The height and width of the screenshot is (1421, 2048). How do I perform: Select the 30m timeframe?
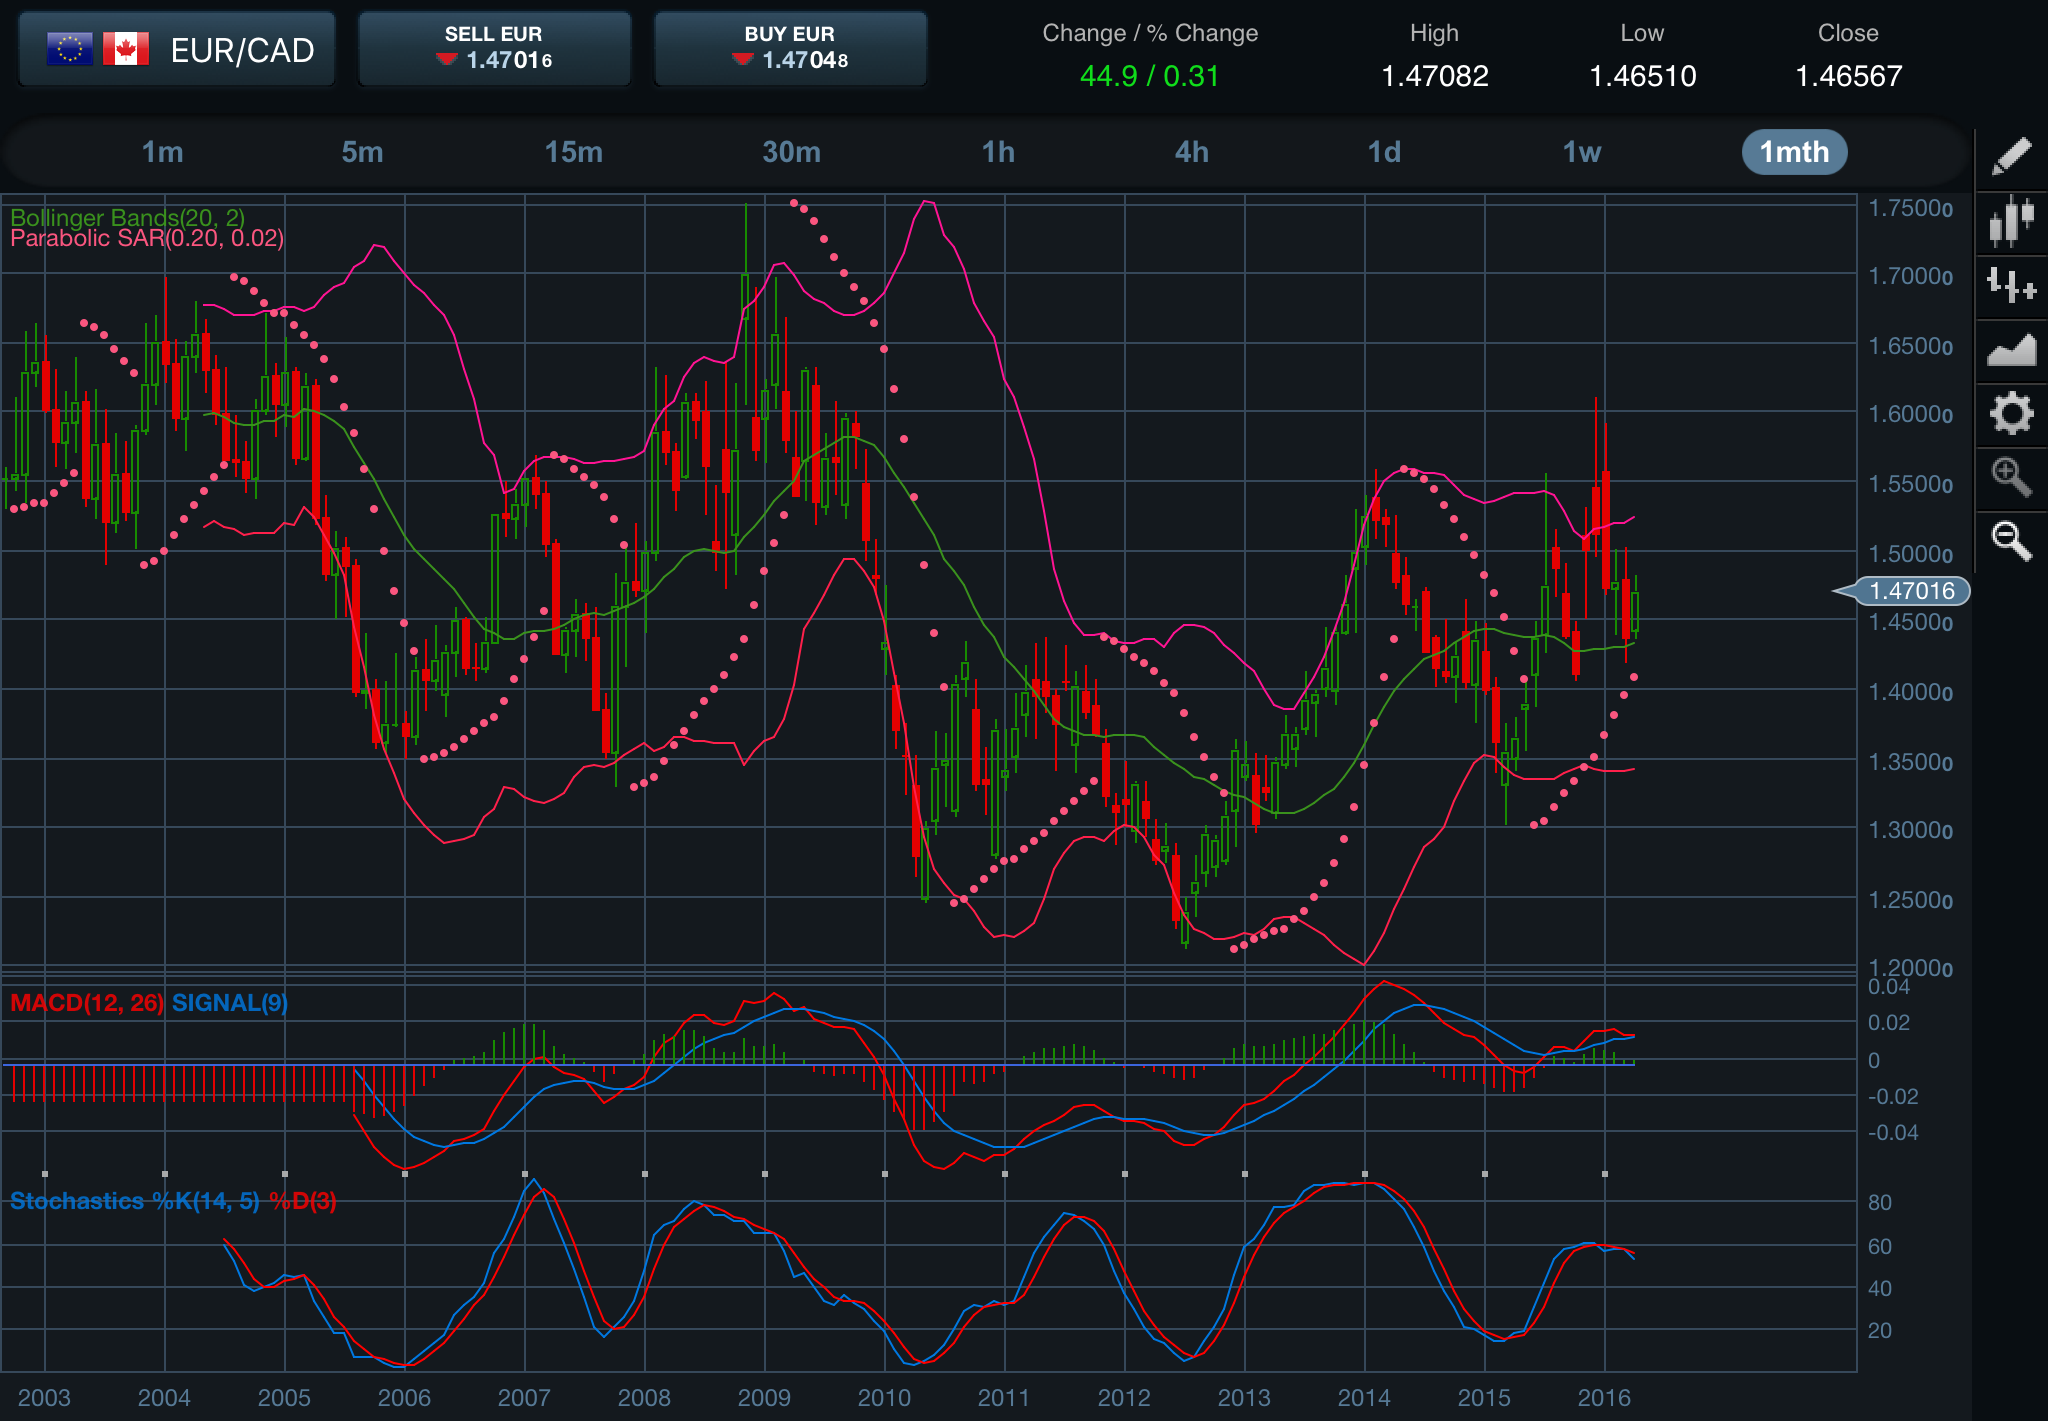792,152
